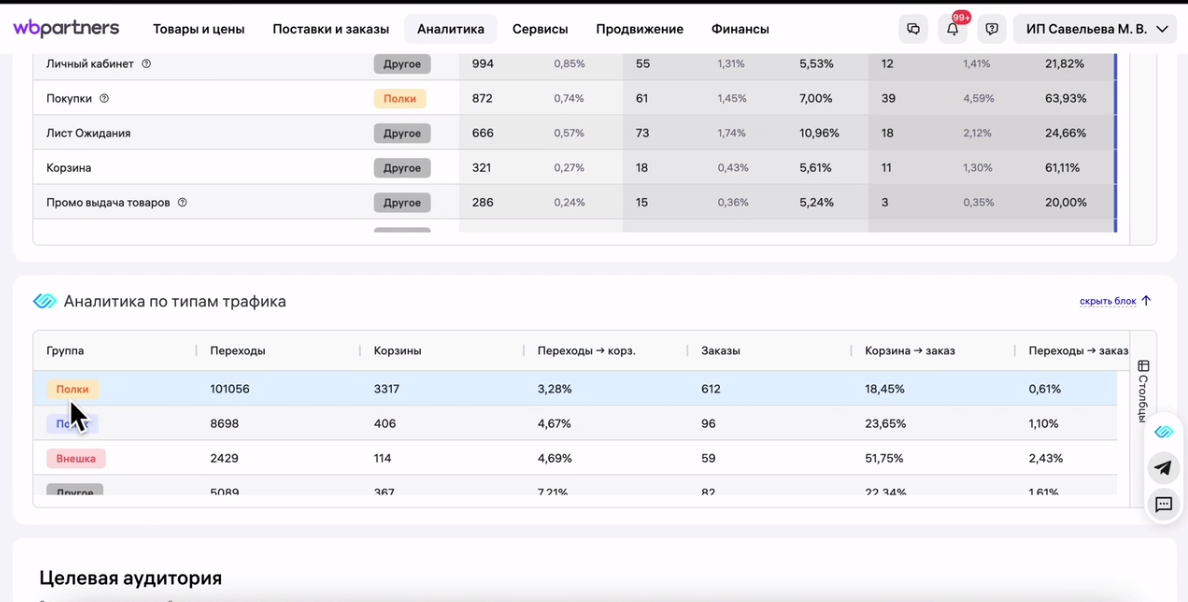The height and width of the screenshot is (602, 1188).
Task: Click the 51,75% cell in Внешка row
Action: coord(885,458)
